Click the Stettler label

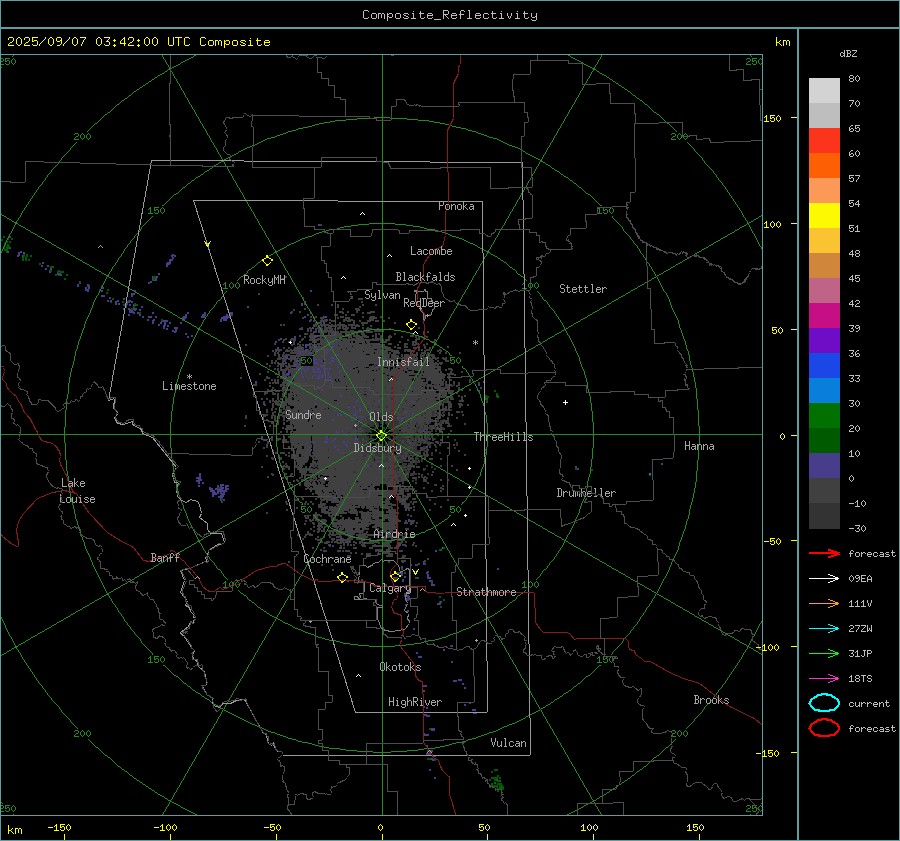(x=583, y=289)
